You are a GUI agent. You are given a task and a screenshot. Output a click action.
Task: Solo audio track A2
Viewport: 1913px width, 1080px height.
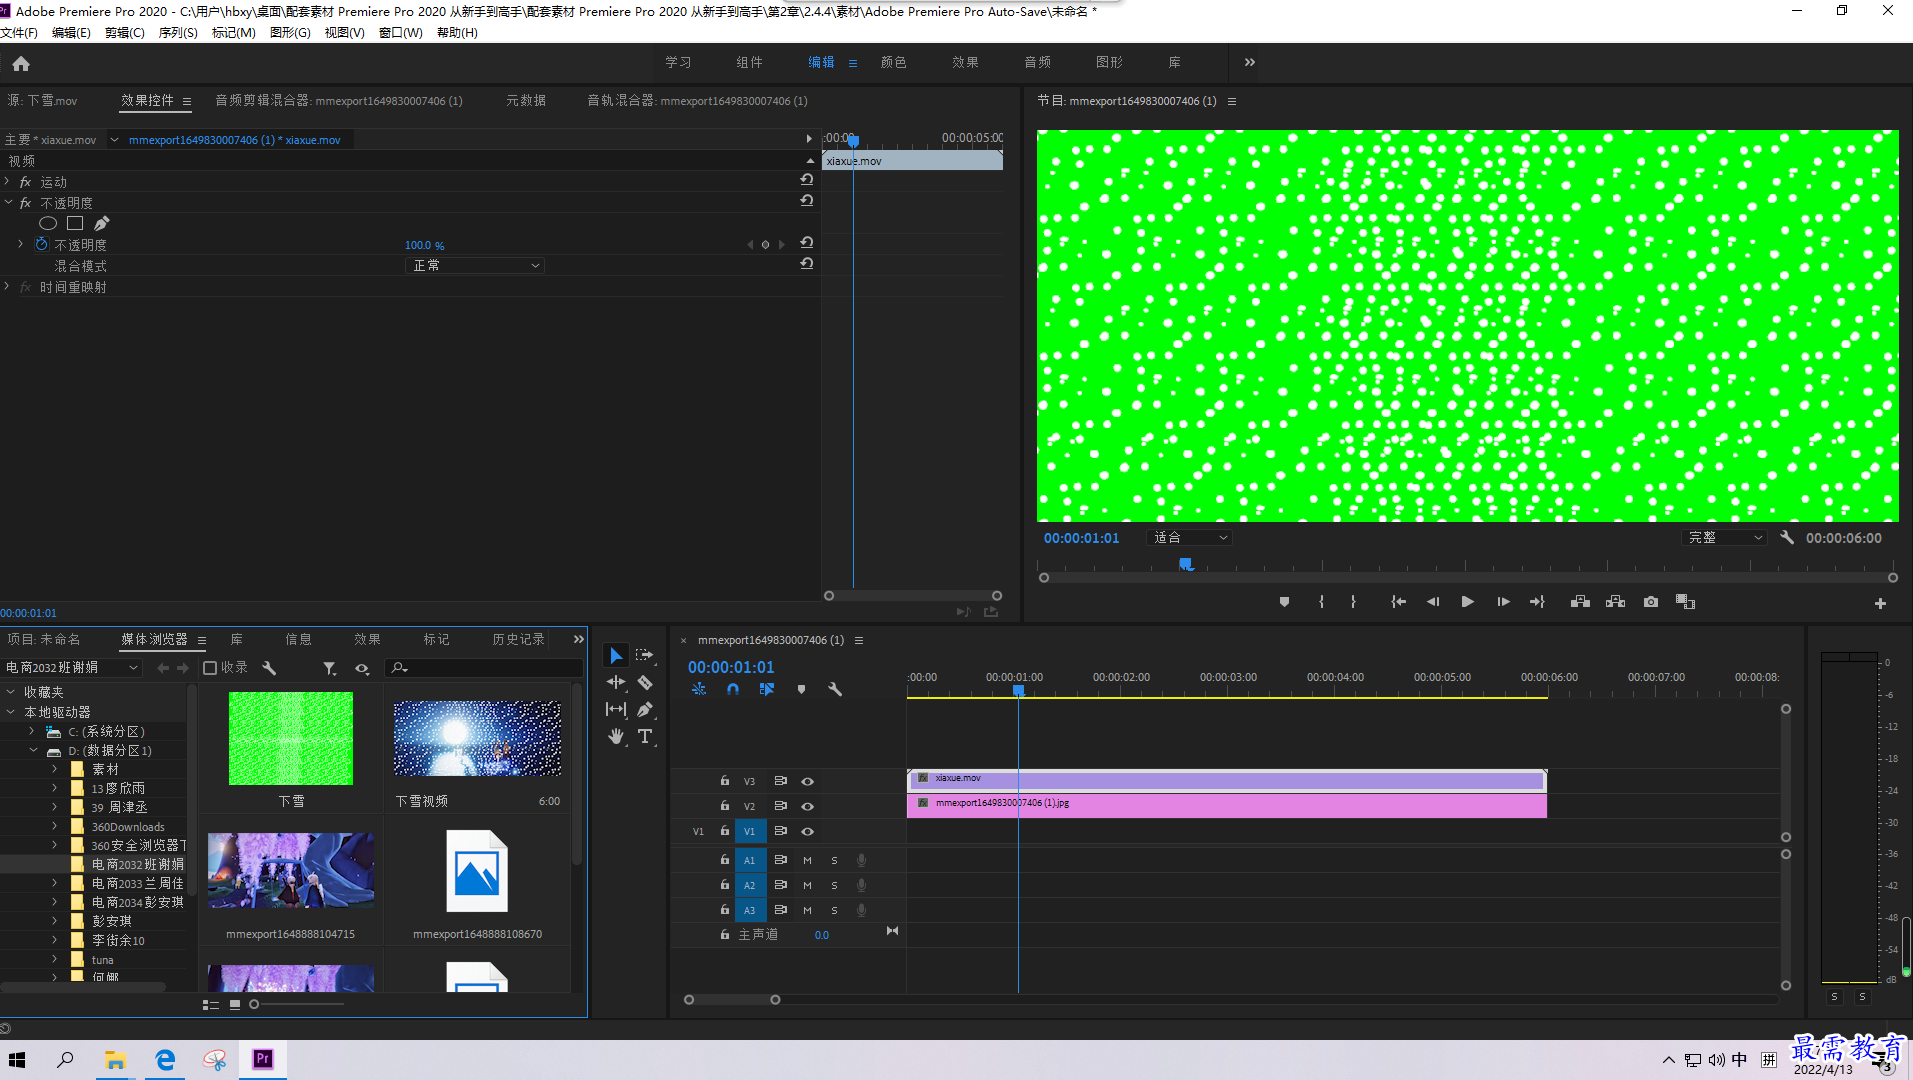point(834,885)
